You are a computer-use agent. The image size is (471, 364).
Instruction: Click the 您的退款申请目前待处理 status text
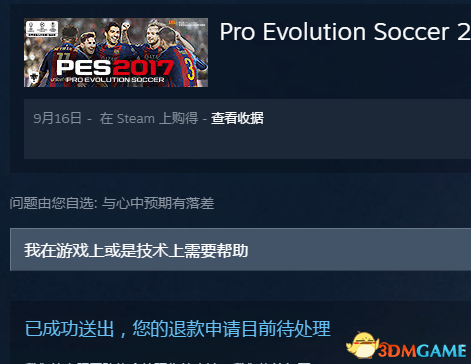[x=231, y=329]
